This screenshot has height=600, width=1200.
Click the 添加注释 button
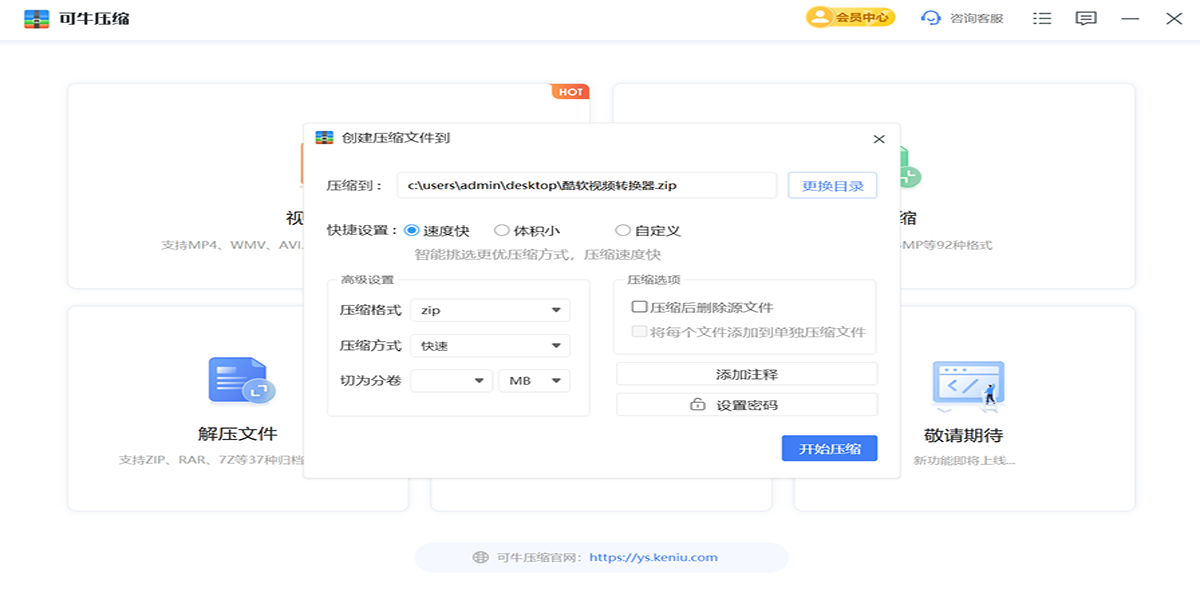(x=746, y=374)
